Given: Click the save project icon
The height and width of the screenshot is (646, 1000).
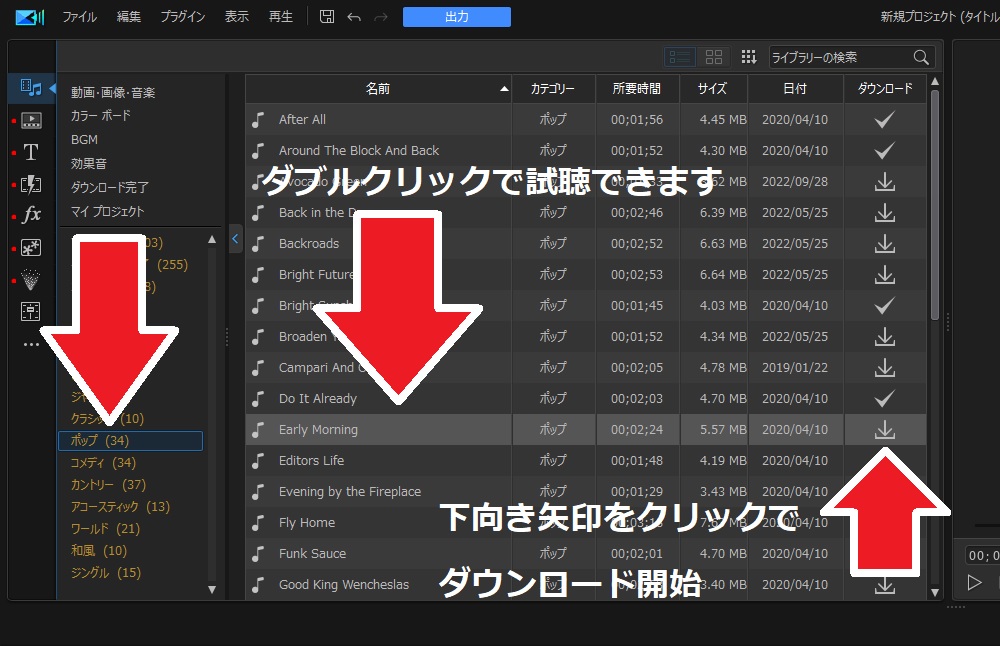Looking at the screenshot, I should [327, 17].
